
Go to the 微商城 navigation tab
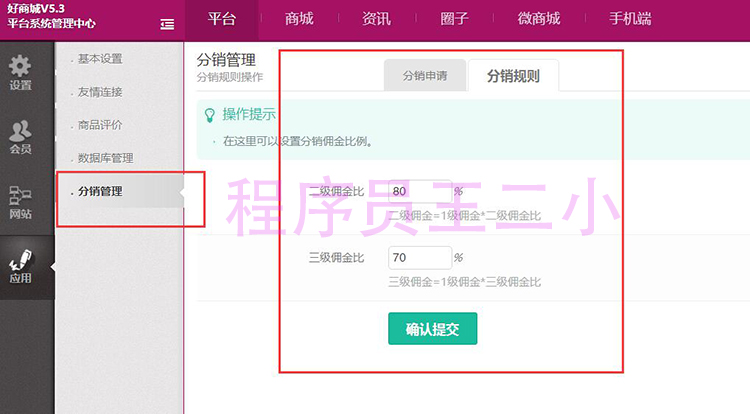tap(539, 19)
